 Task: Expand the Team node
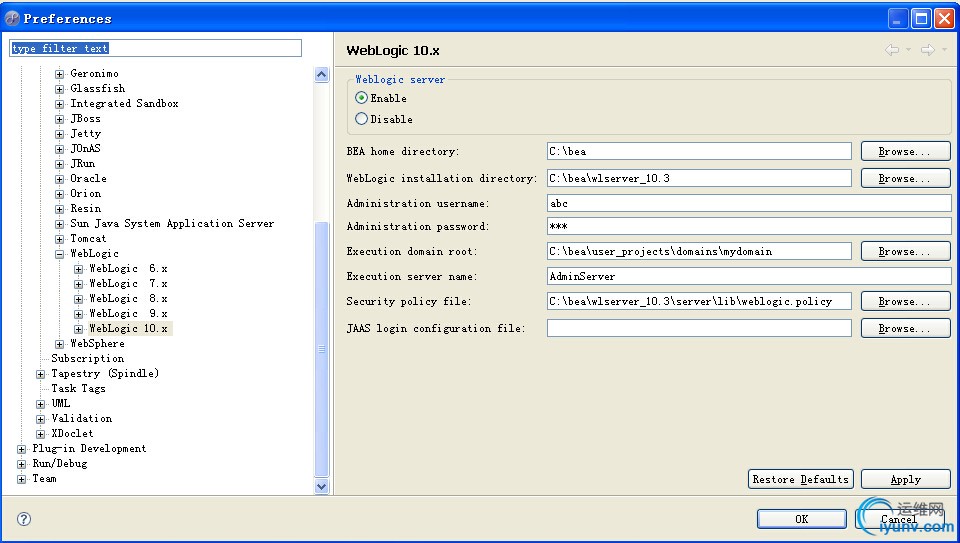tap(21, 479)
